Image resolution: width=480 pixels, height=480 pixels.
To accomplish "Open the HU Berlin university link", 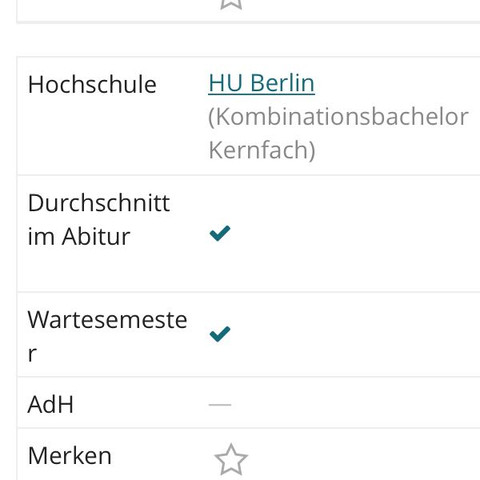I will pyautogui.click(x=261, y=83).
